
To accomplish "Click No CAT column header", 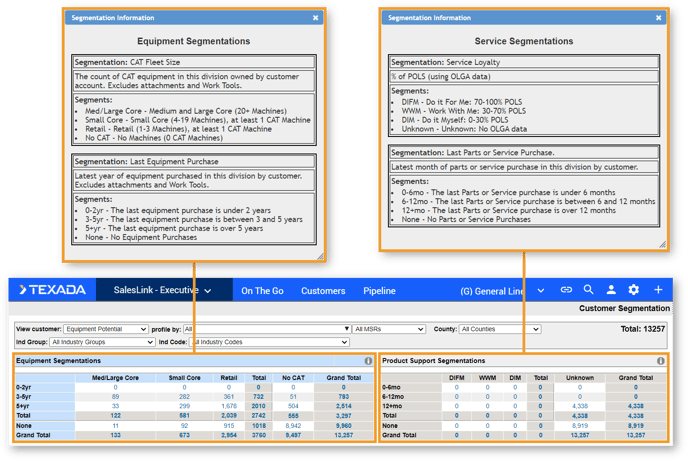I will pyautogui.click(x=293, y=378).
